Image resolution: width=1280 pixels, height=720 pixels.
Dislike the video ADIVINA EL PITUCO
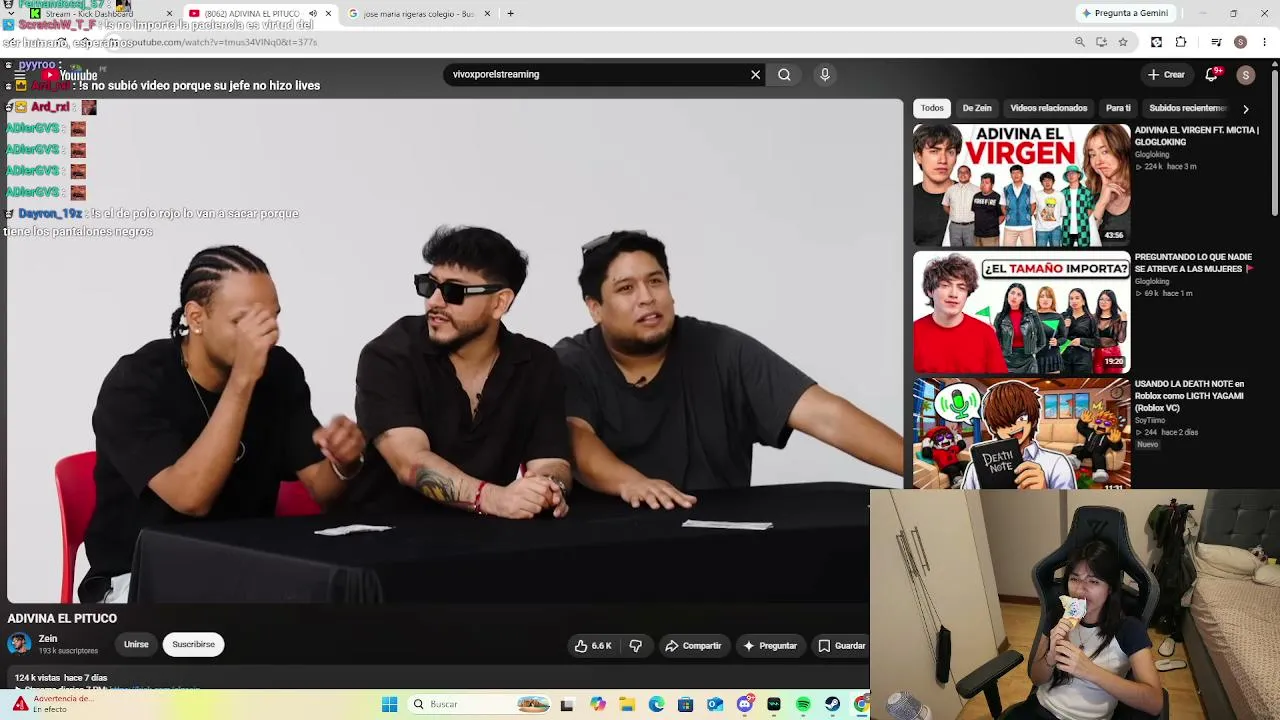point(636,646)
